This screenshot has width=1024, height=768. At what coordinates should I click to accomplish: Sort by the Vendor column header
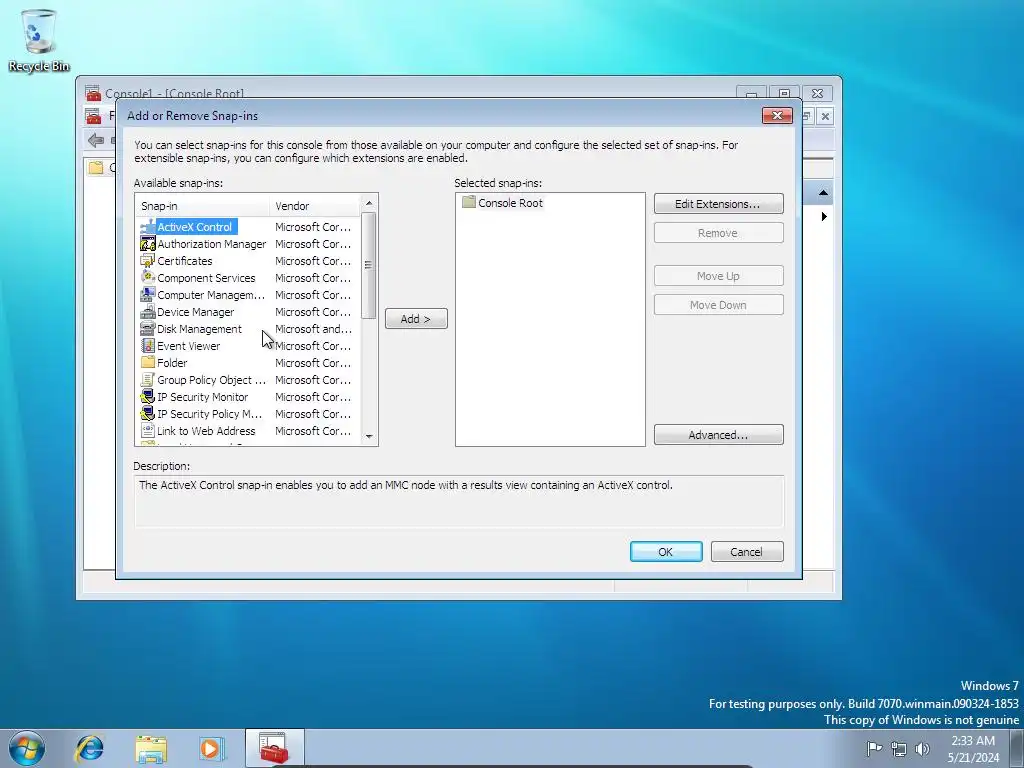coord(315,206)
